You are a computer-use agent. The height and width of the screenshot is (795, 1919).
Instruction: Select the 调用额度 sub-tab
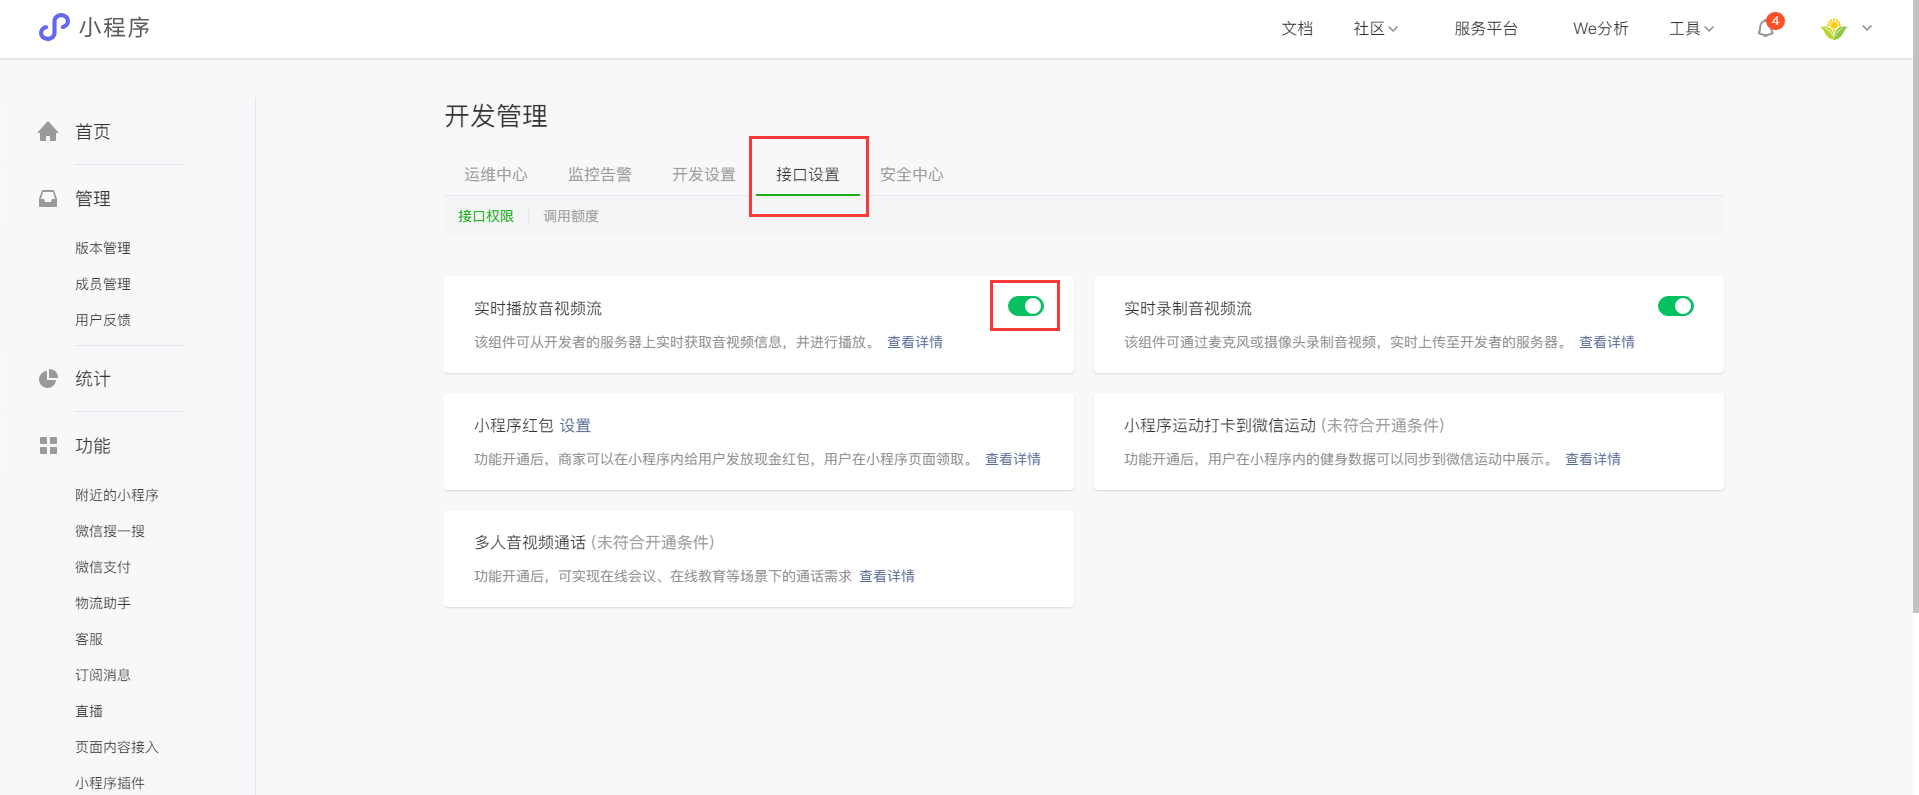pyautogui.click(x=570, y=216)
